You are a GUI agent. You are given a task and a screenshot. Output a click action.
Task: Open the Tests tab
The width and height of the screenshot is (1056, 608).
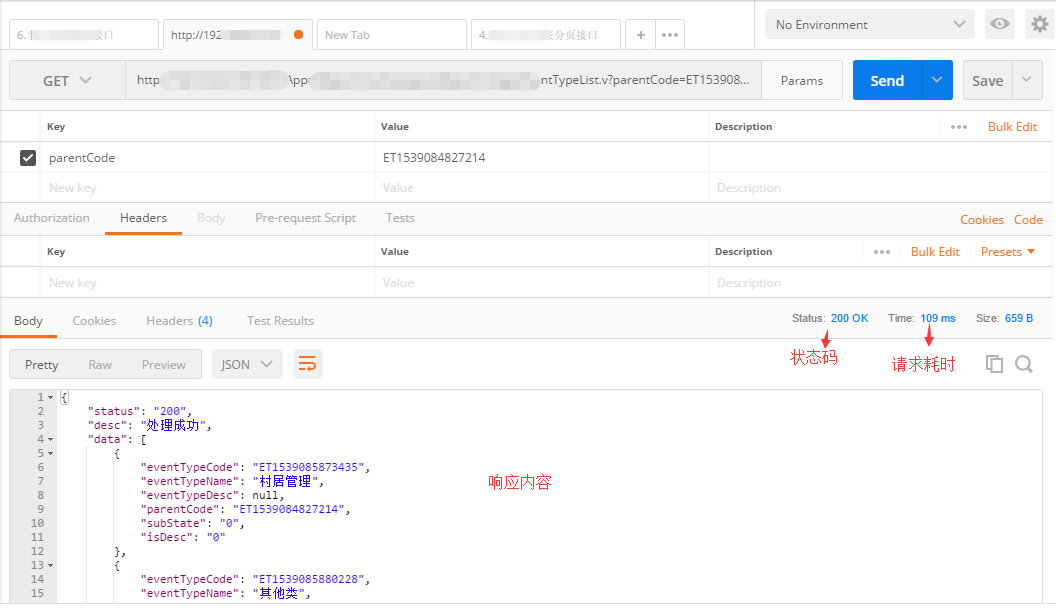(400, 217)
